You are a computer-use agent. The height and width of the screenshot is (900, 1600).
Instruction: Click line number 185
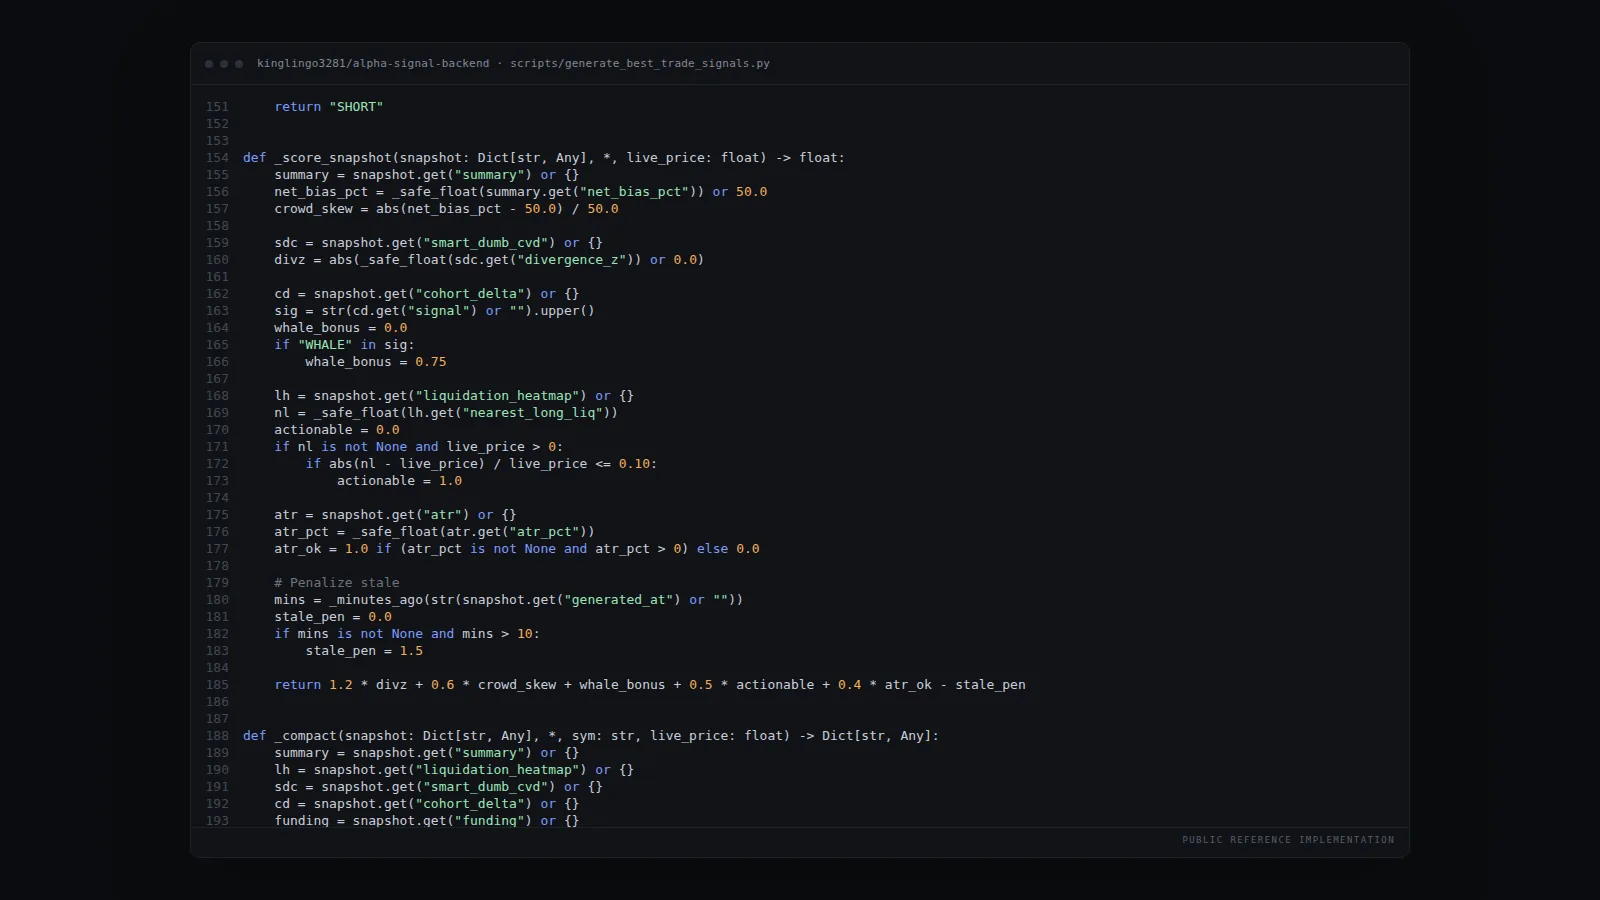pos(217,685)
